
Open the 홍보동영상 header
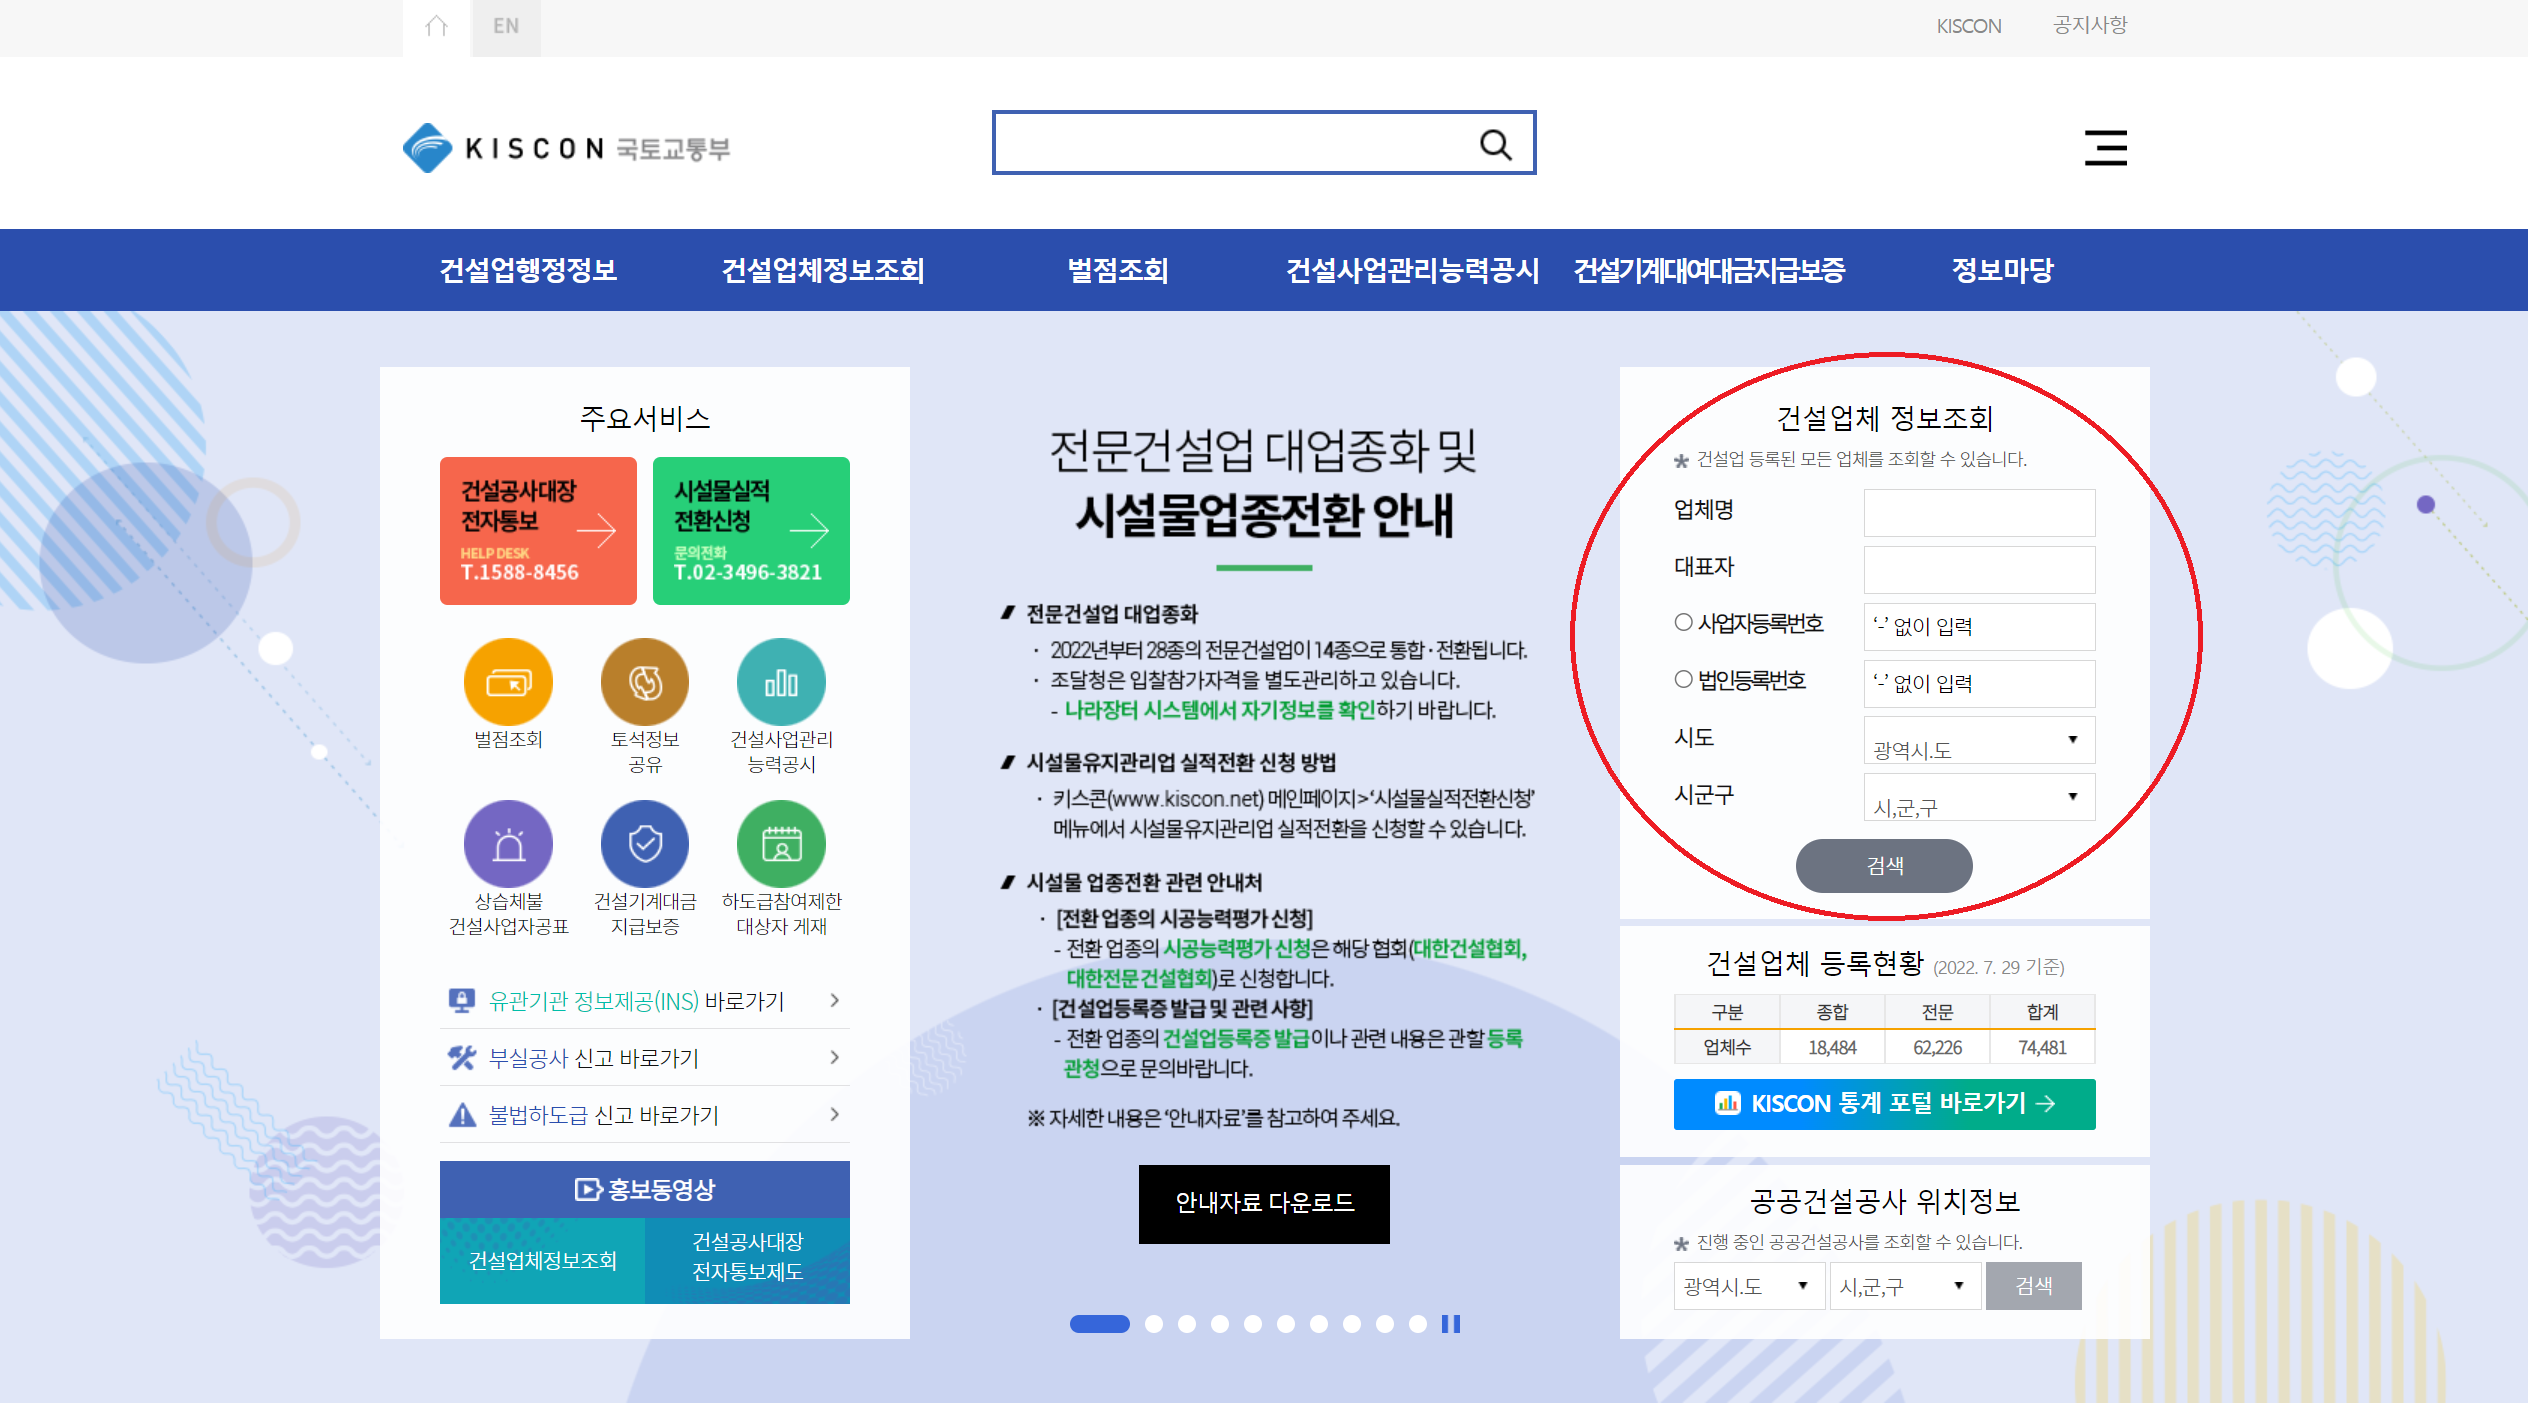point(645,1189)
